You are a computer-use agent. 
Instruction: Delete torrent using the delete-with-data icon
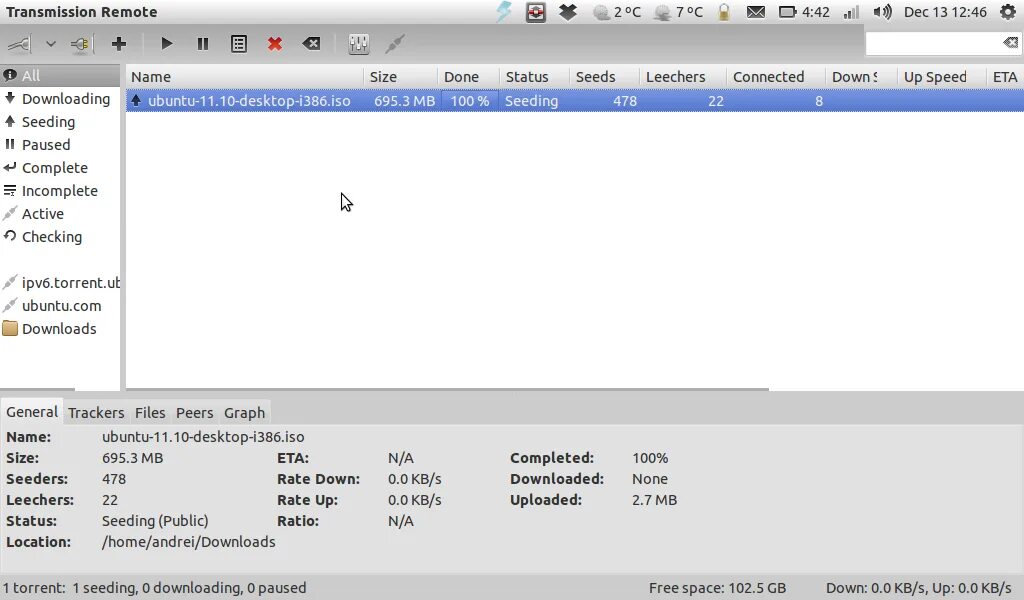310,43
